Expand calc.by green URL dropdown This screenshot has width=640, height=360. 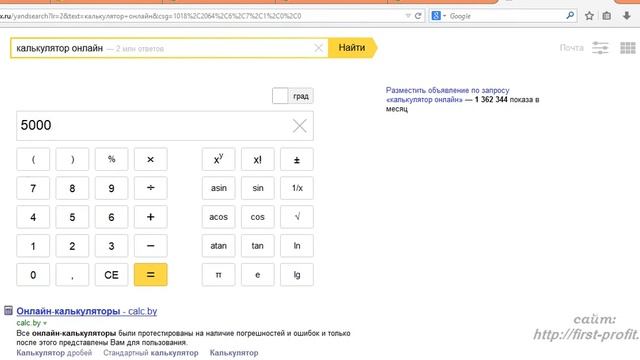(x=45, y=323)
